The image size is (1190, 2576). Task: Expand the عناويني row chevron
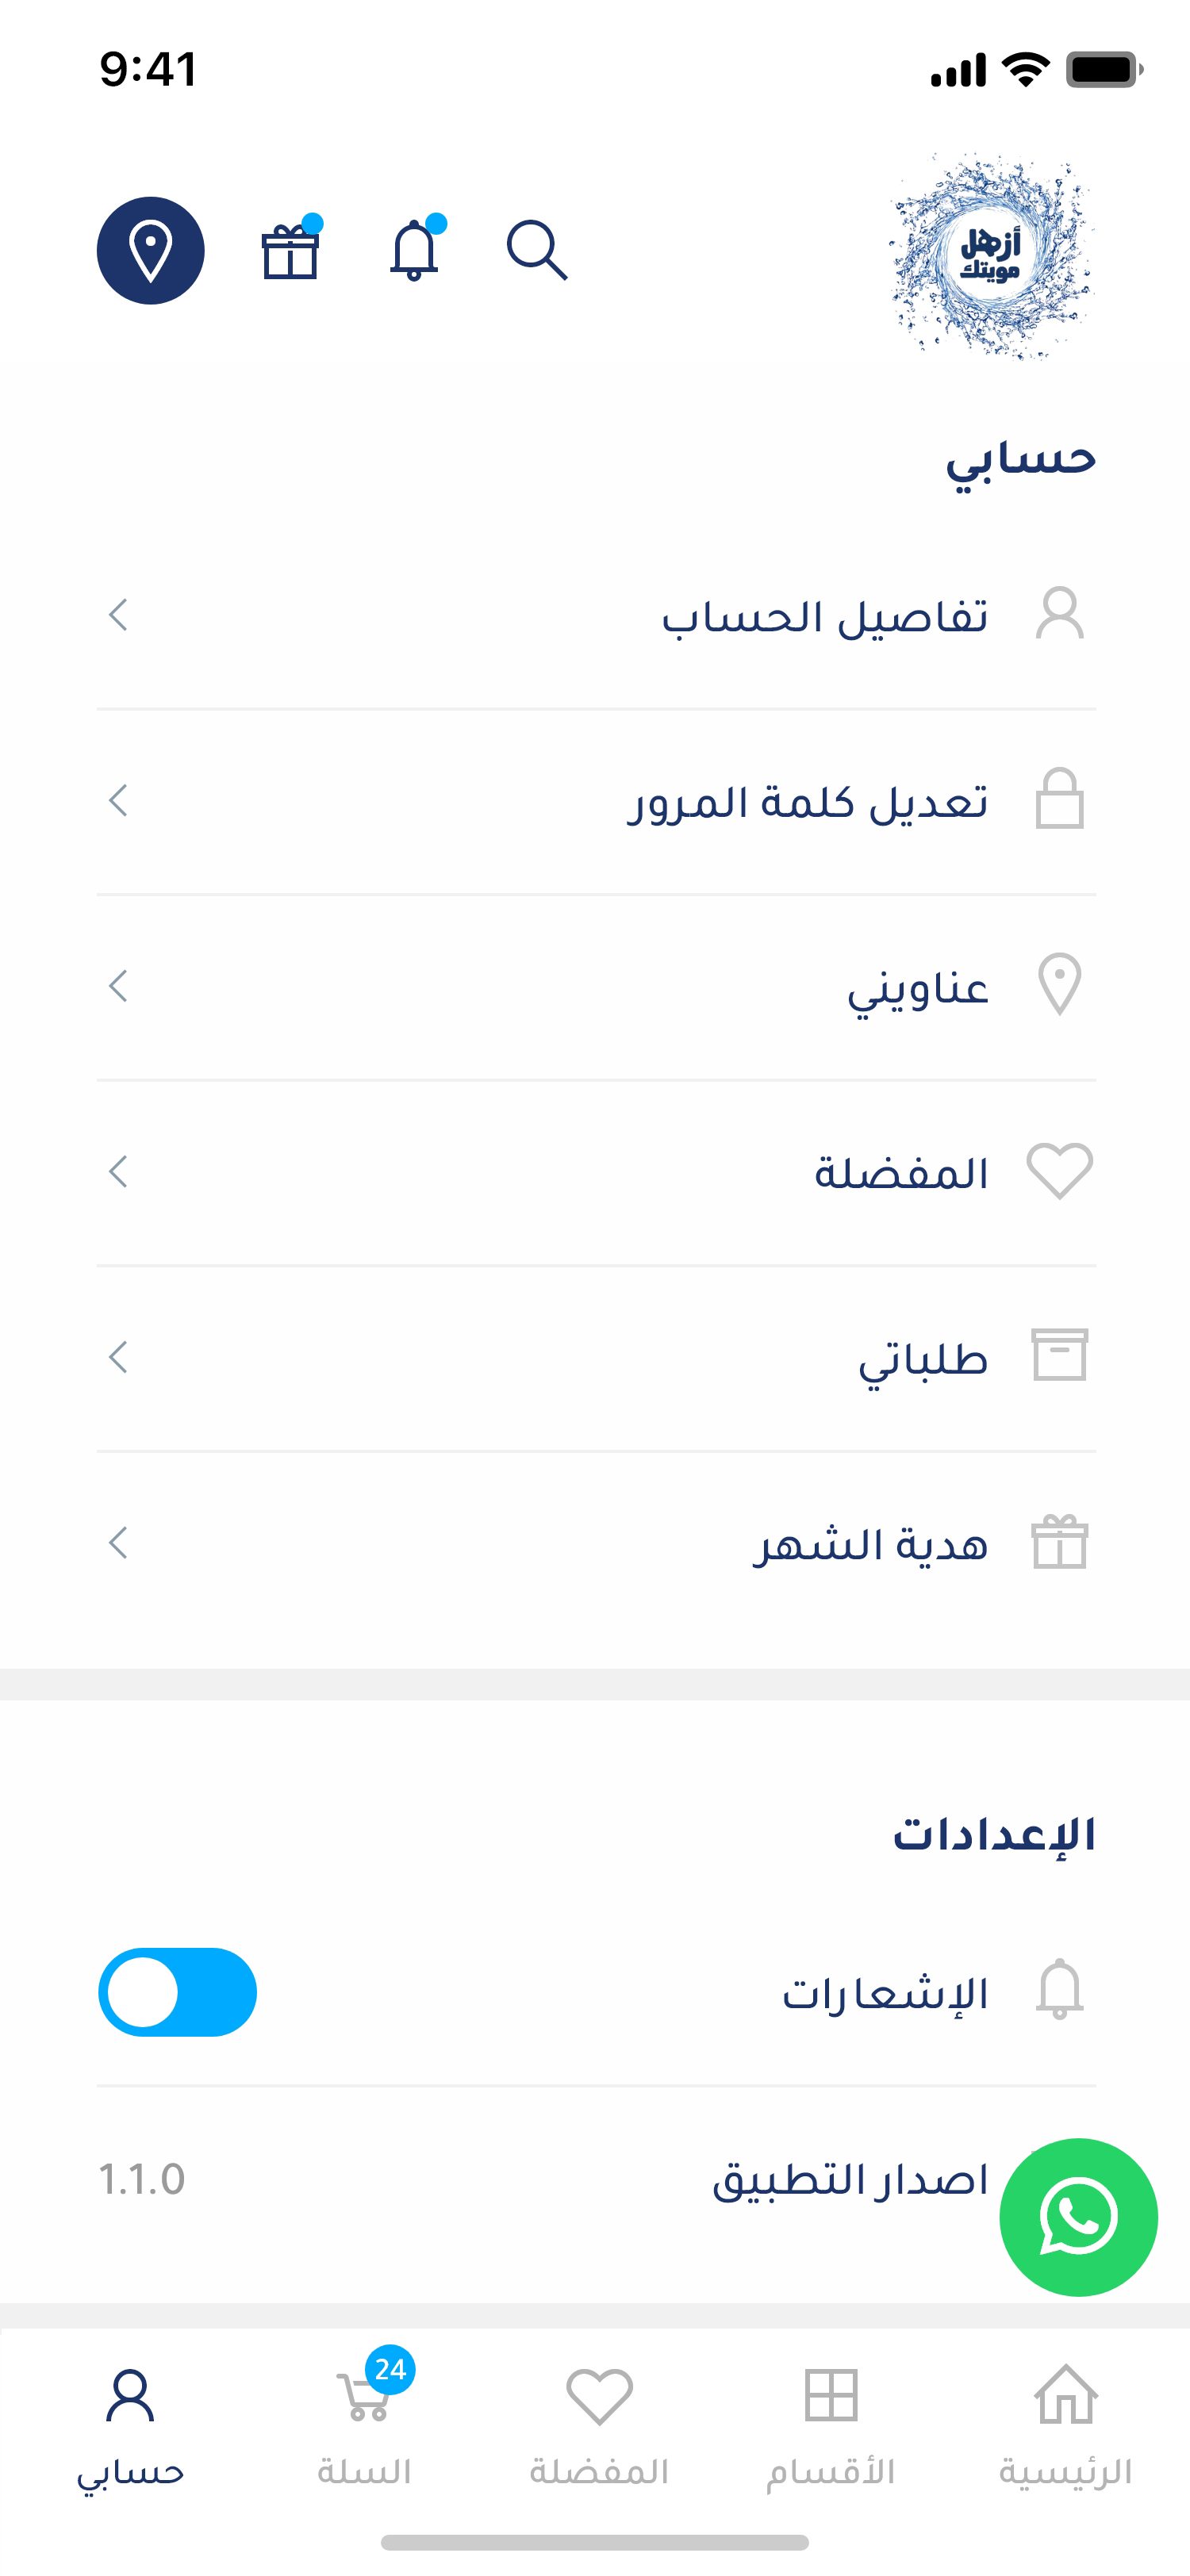tap(118, 986)
